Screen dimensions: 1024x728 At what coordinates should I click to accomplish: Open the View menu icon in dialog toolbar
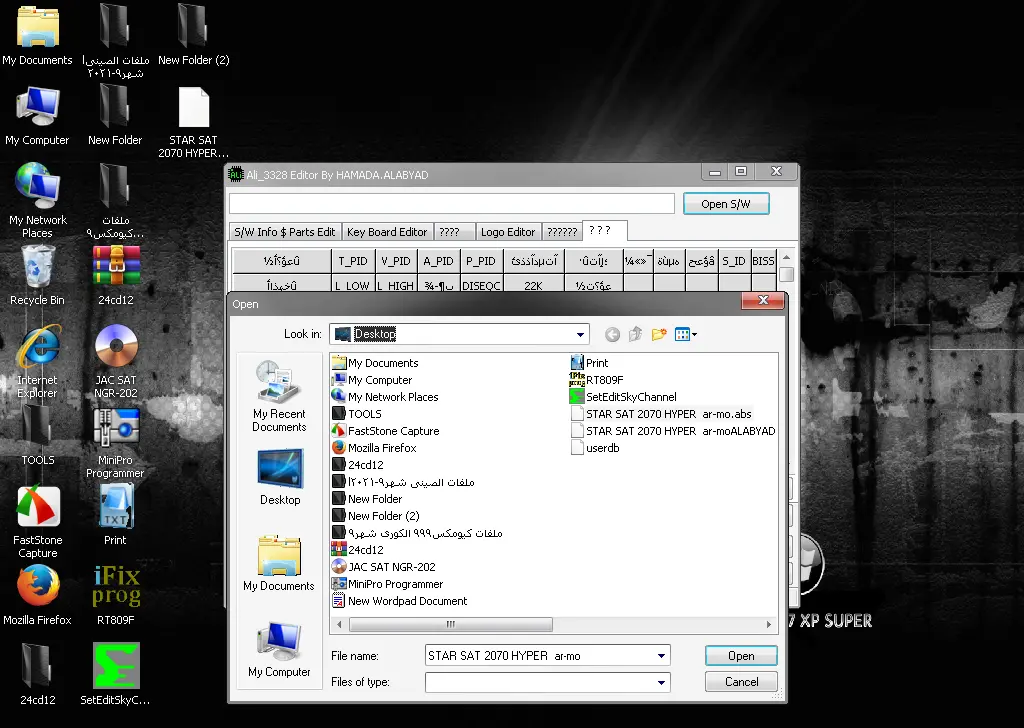click(685, 335)
